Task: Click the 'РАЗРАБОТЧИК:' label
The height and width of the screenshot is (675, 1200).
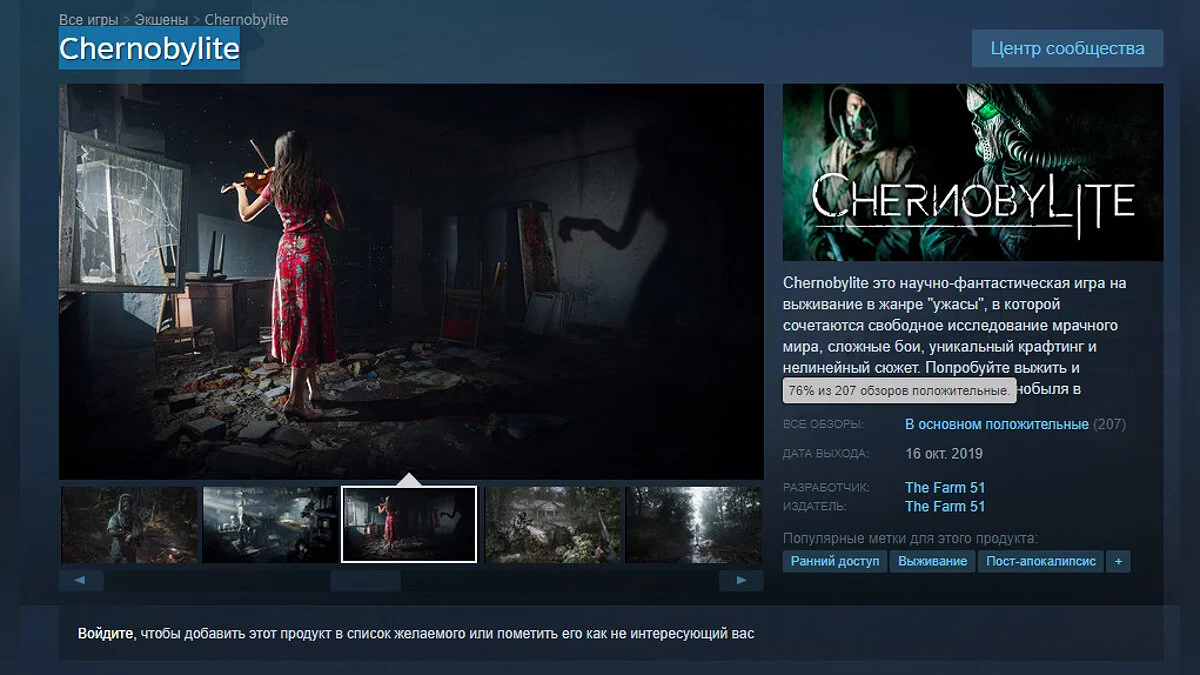Action: pyautogui.click(x=826, y=488)
